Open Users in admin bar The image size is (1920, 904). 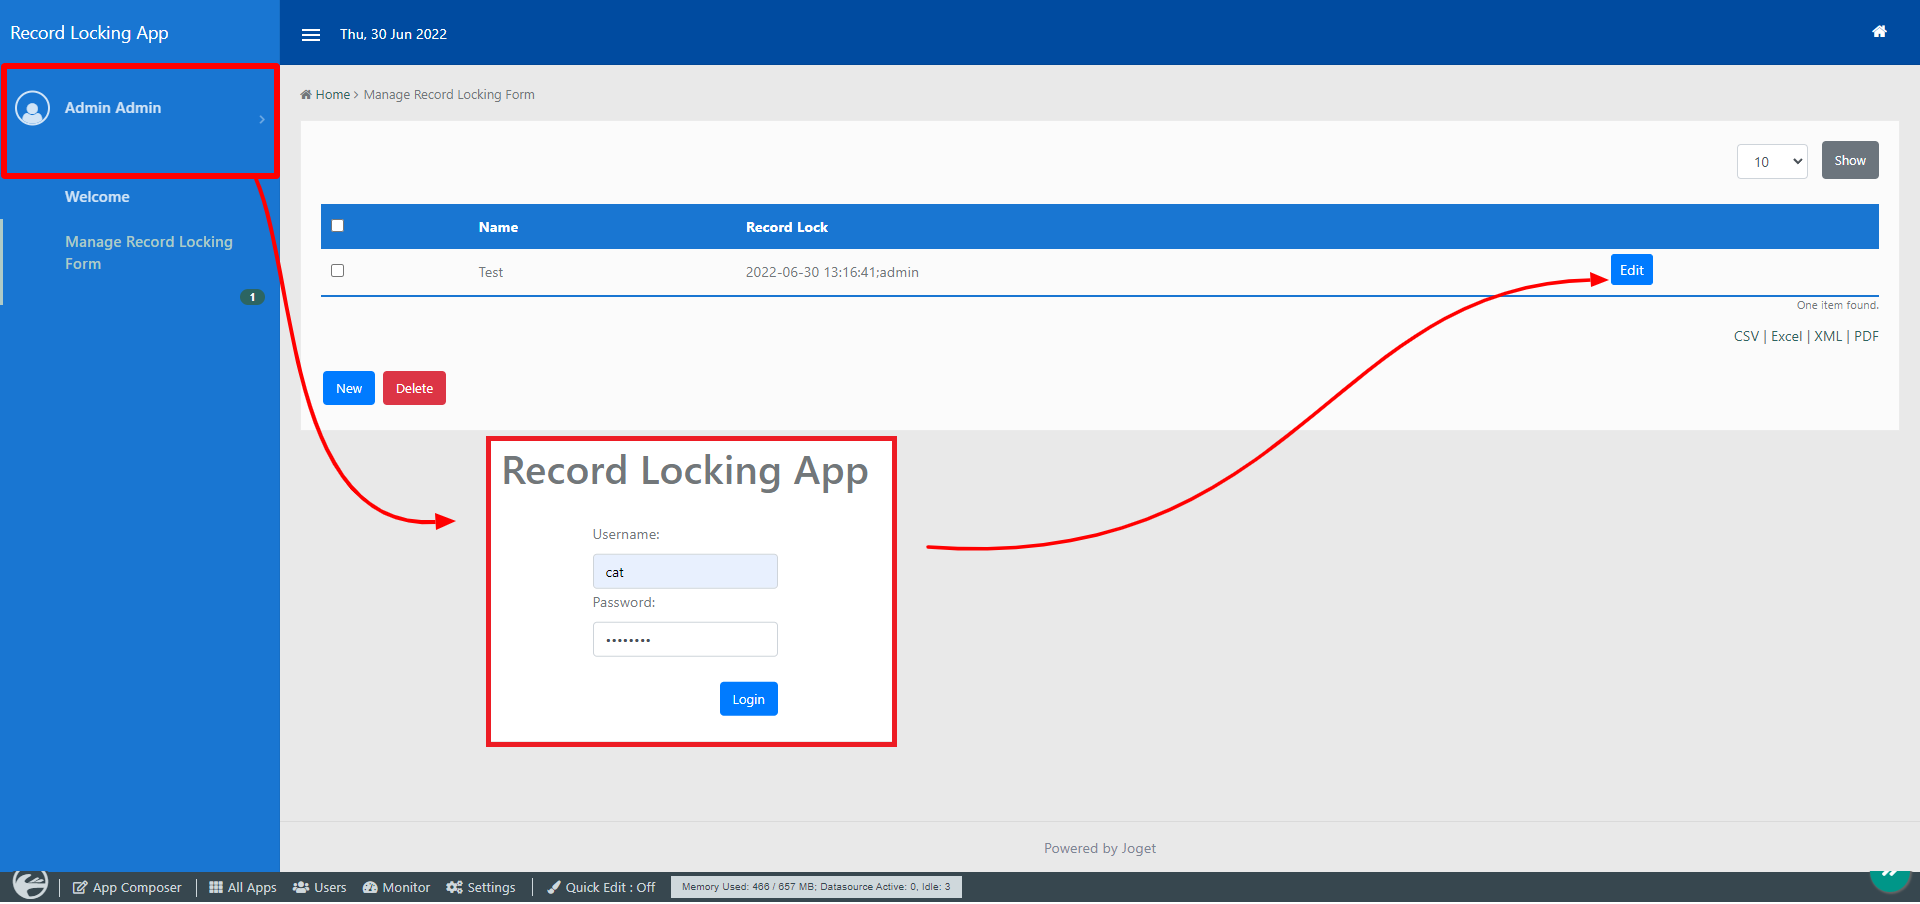(320, 887)
